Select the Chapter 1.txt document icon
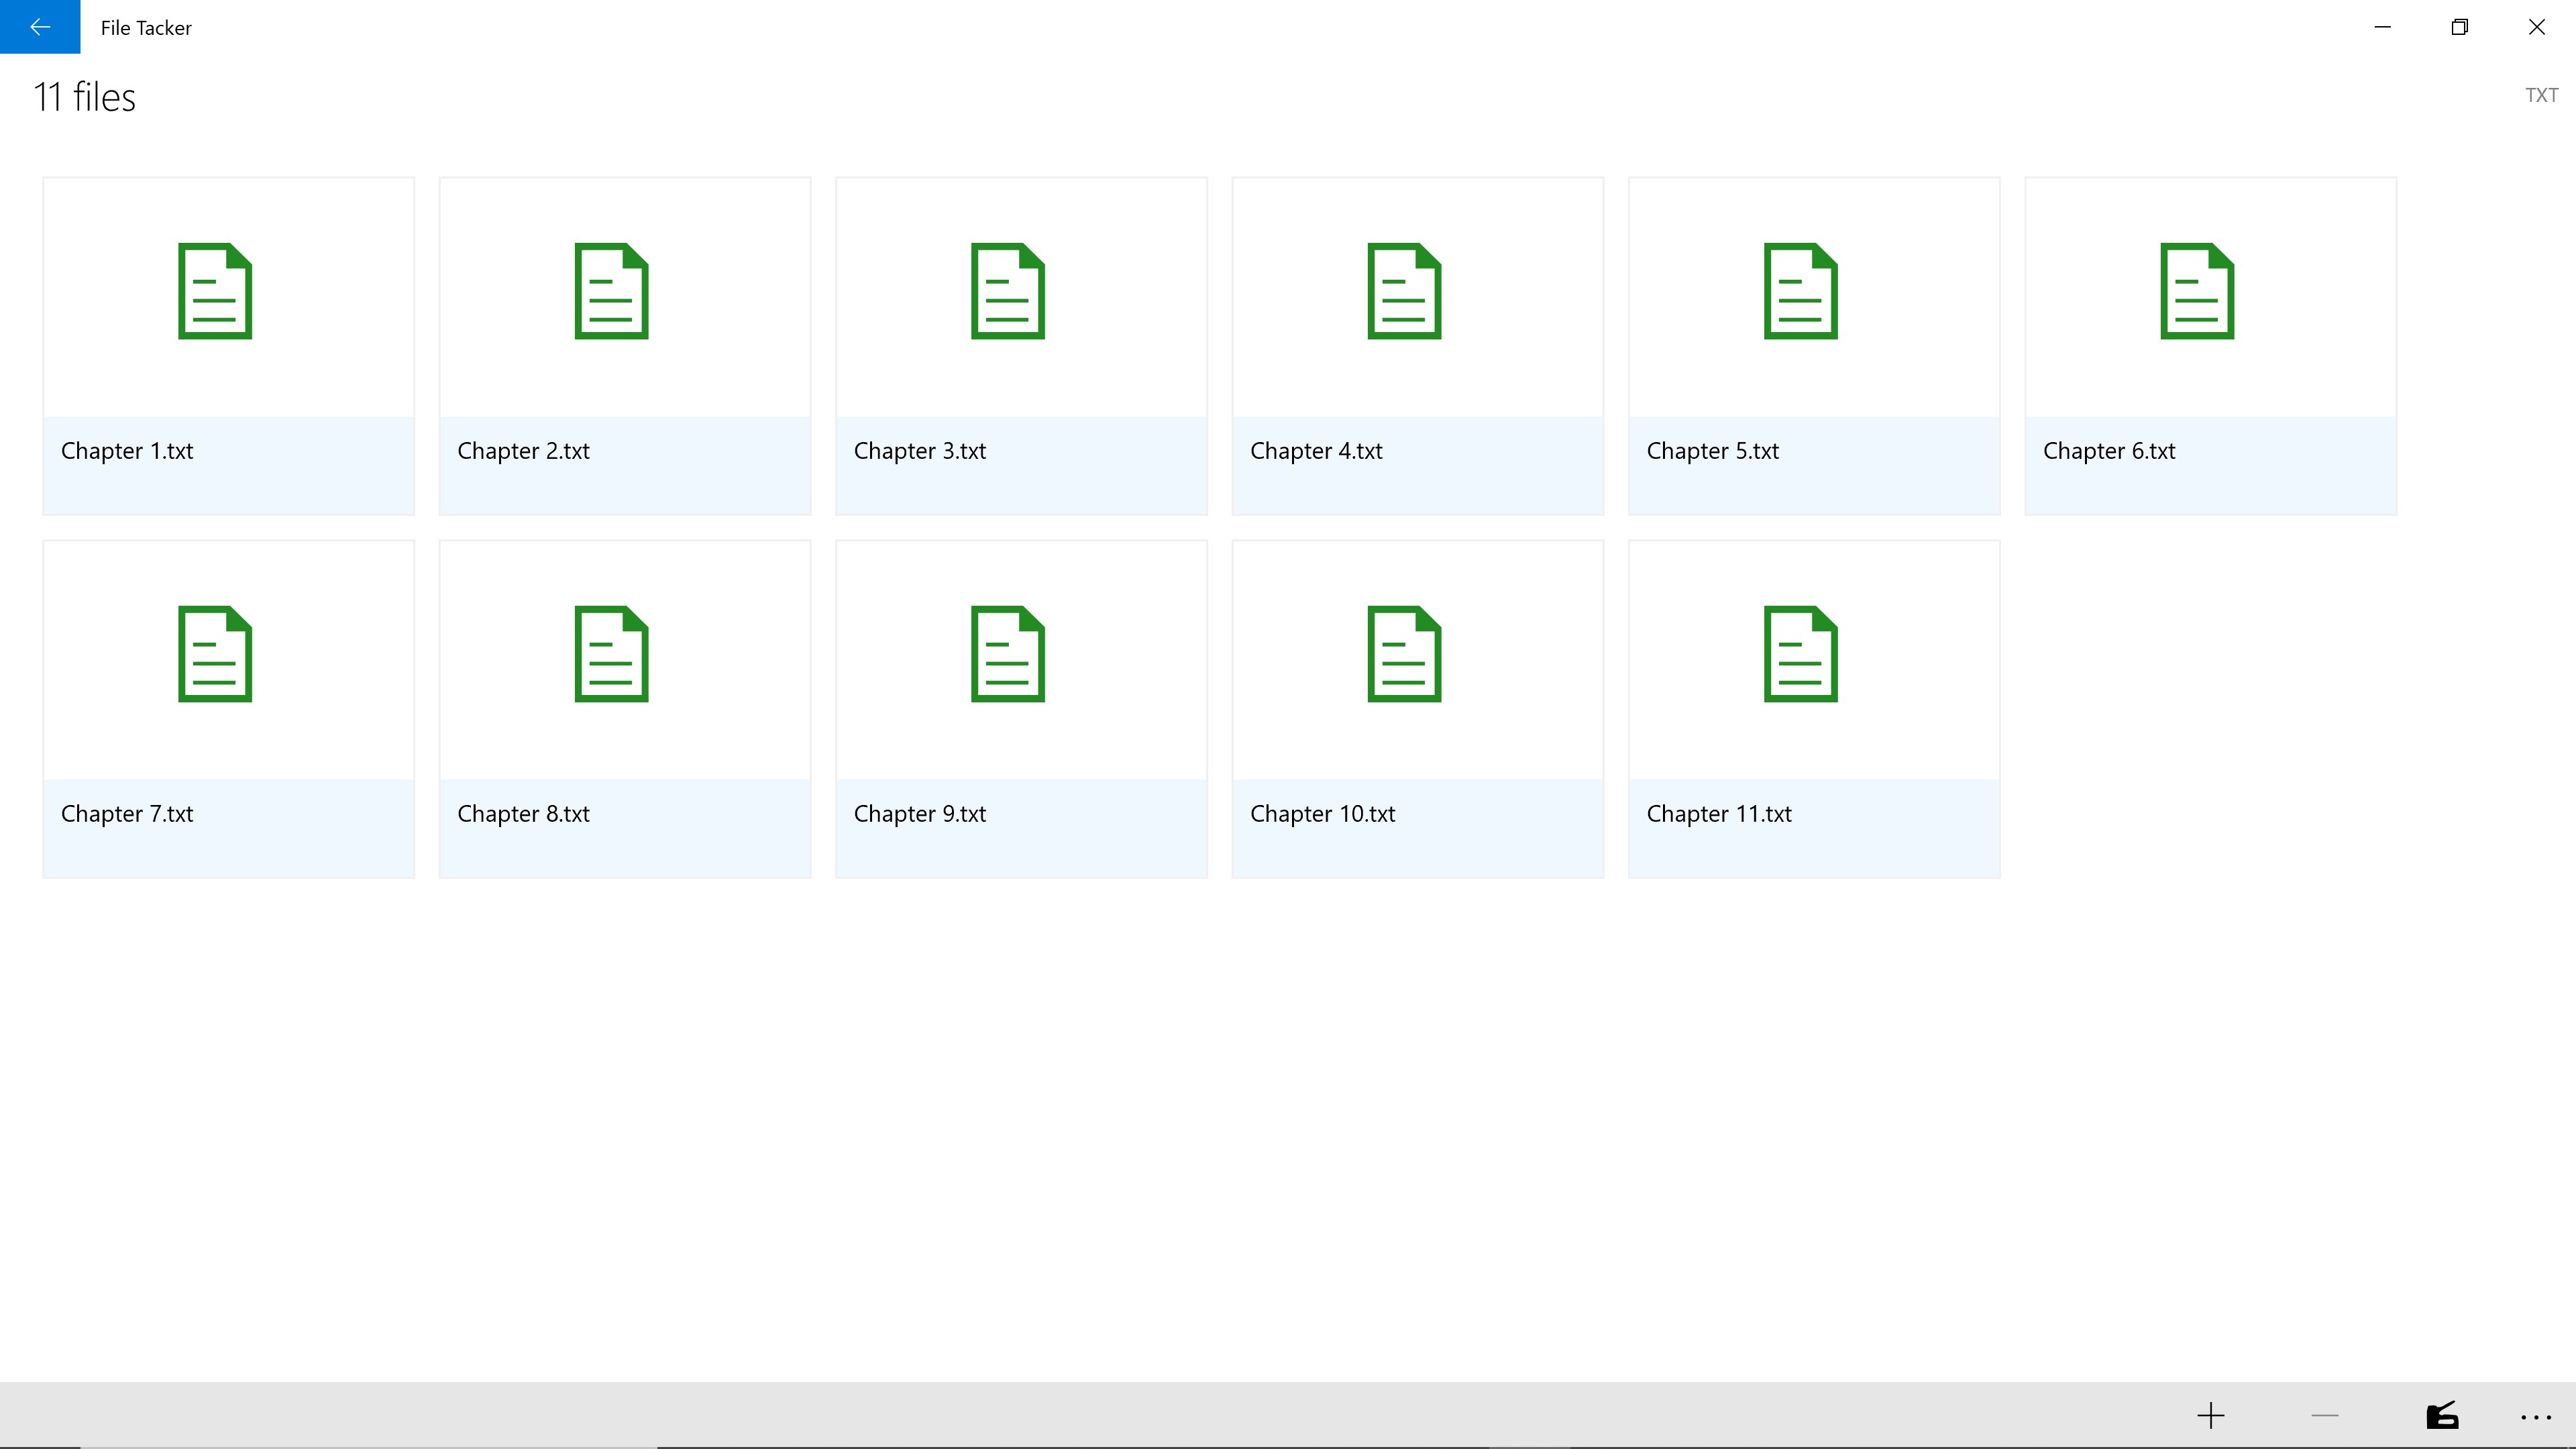2576x1449 pixels. [x=215, y=291]
